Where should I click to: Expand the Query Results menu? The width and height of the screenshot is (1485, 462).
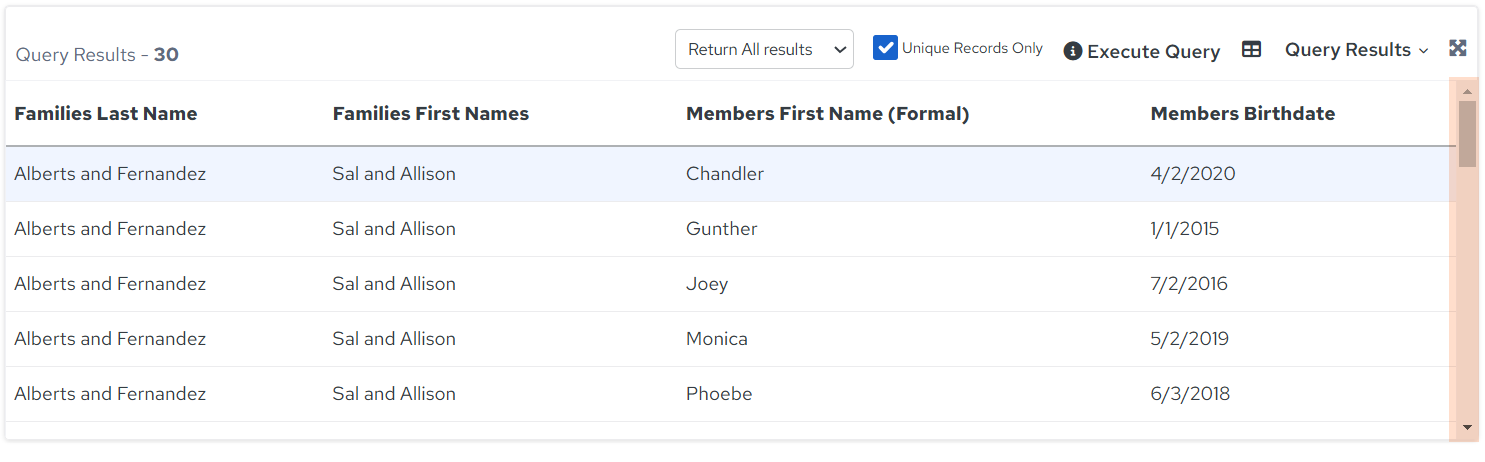[1356, 50]
